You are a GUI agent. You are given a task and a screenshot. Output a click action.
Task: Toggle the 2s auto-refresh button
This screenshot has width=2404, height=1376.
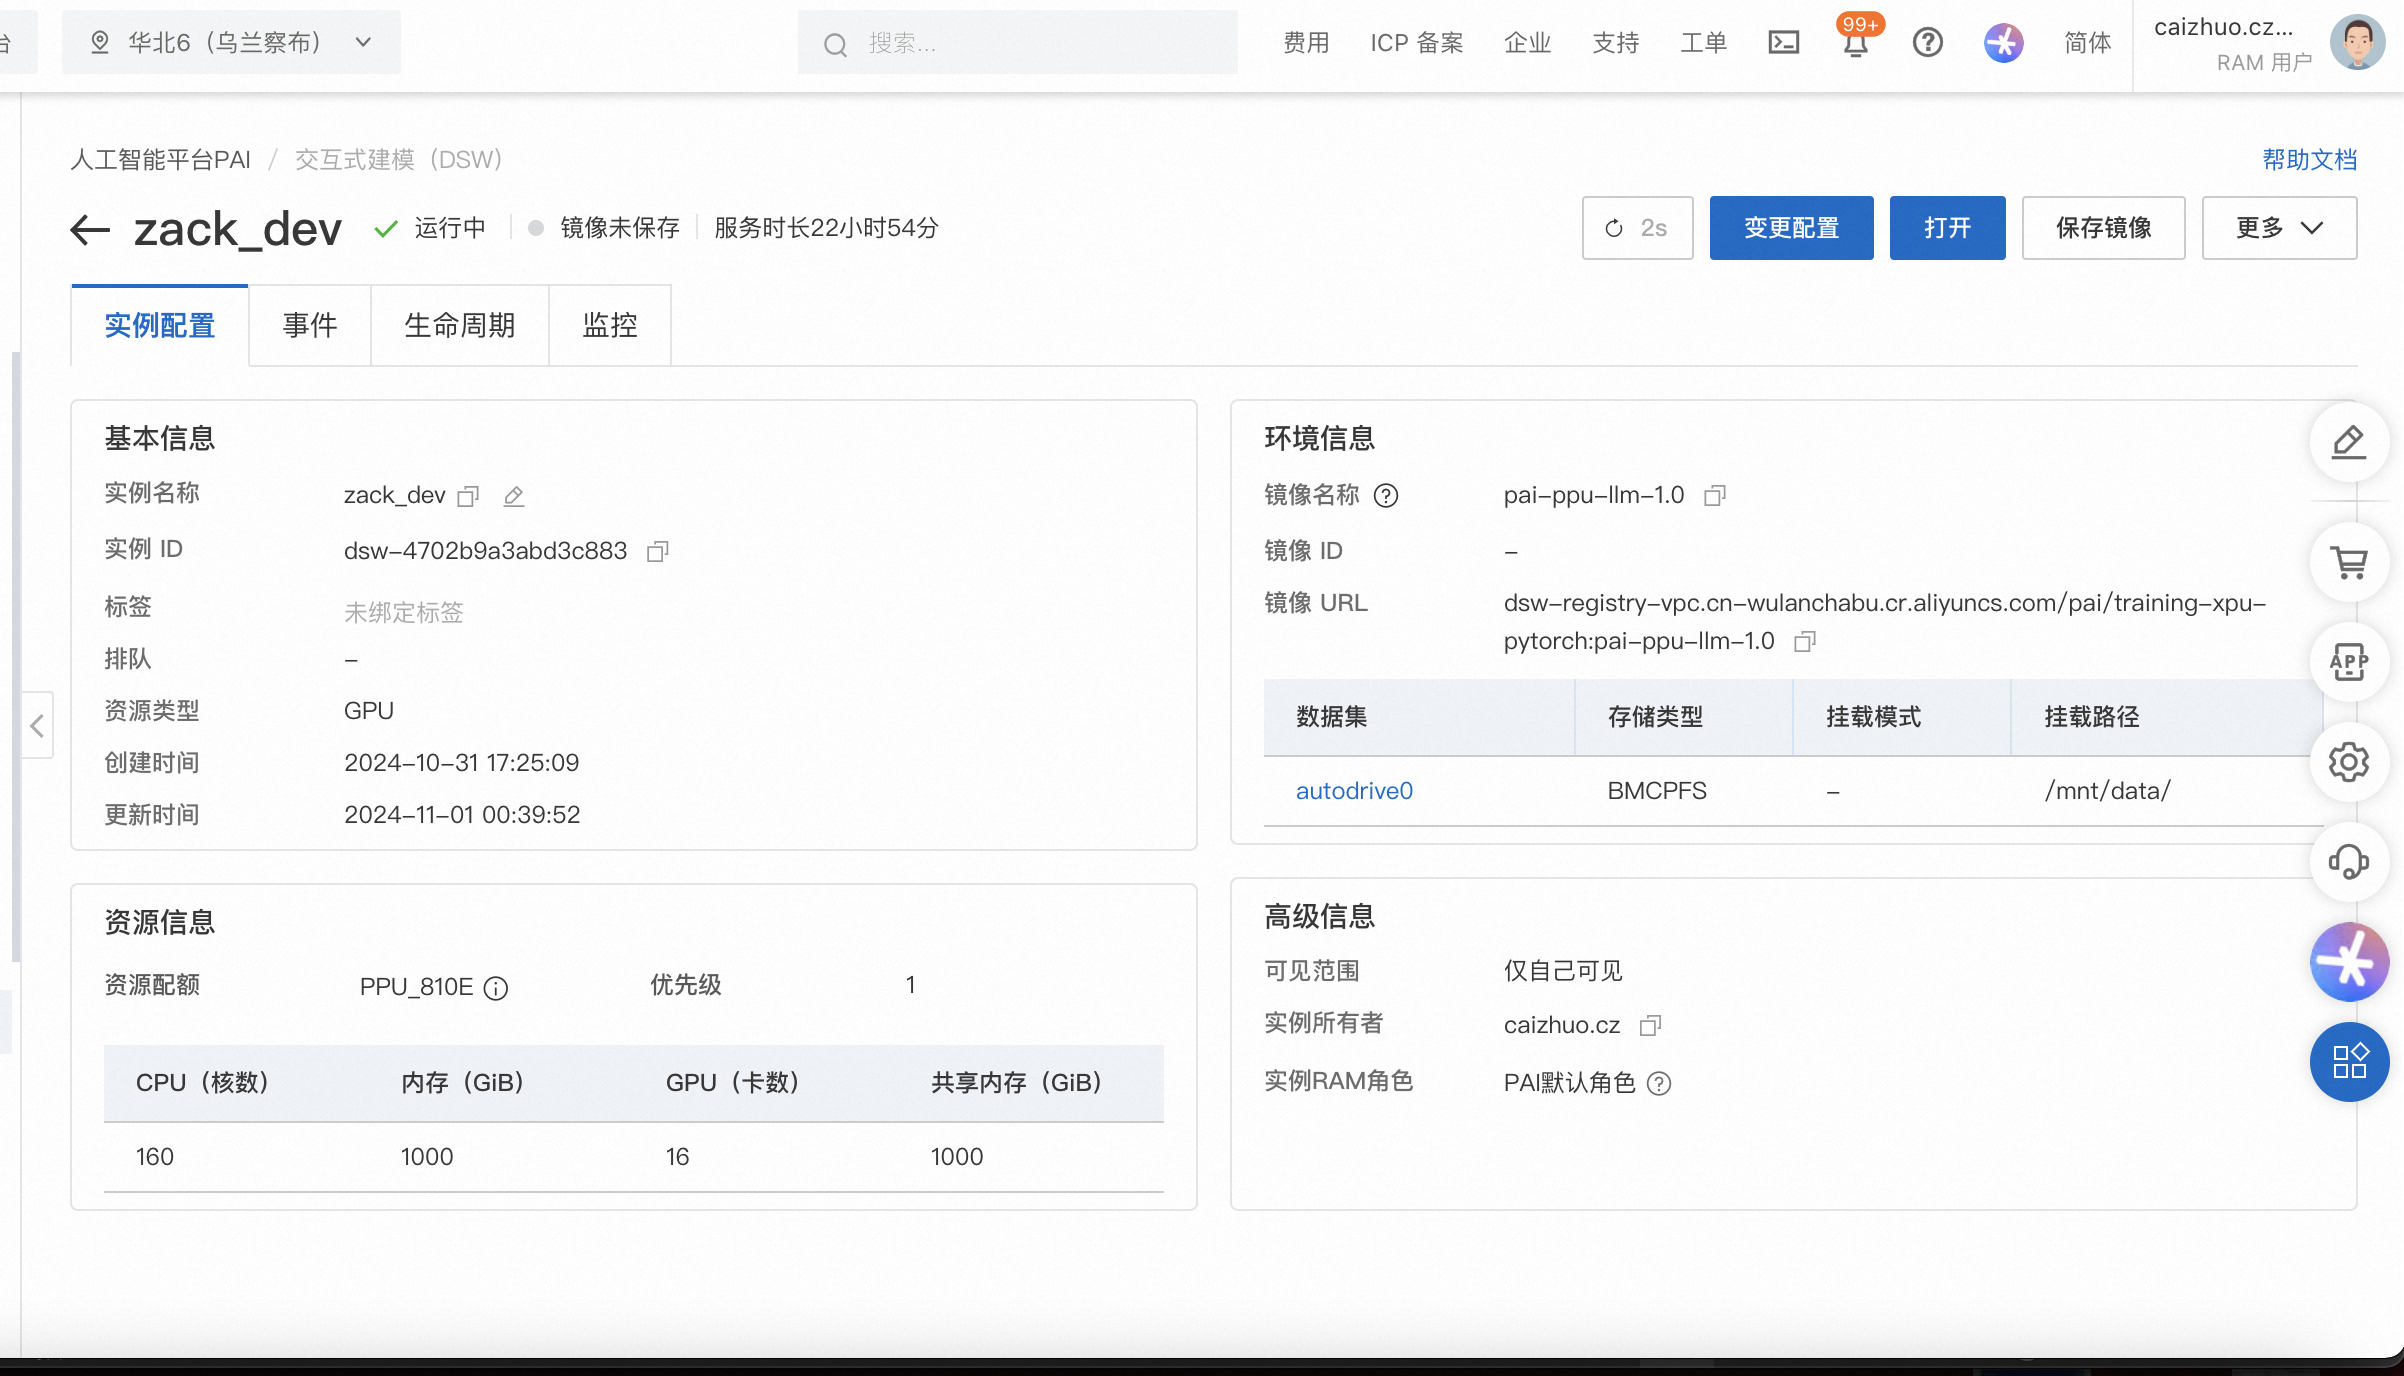[x=1637, y=228]
